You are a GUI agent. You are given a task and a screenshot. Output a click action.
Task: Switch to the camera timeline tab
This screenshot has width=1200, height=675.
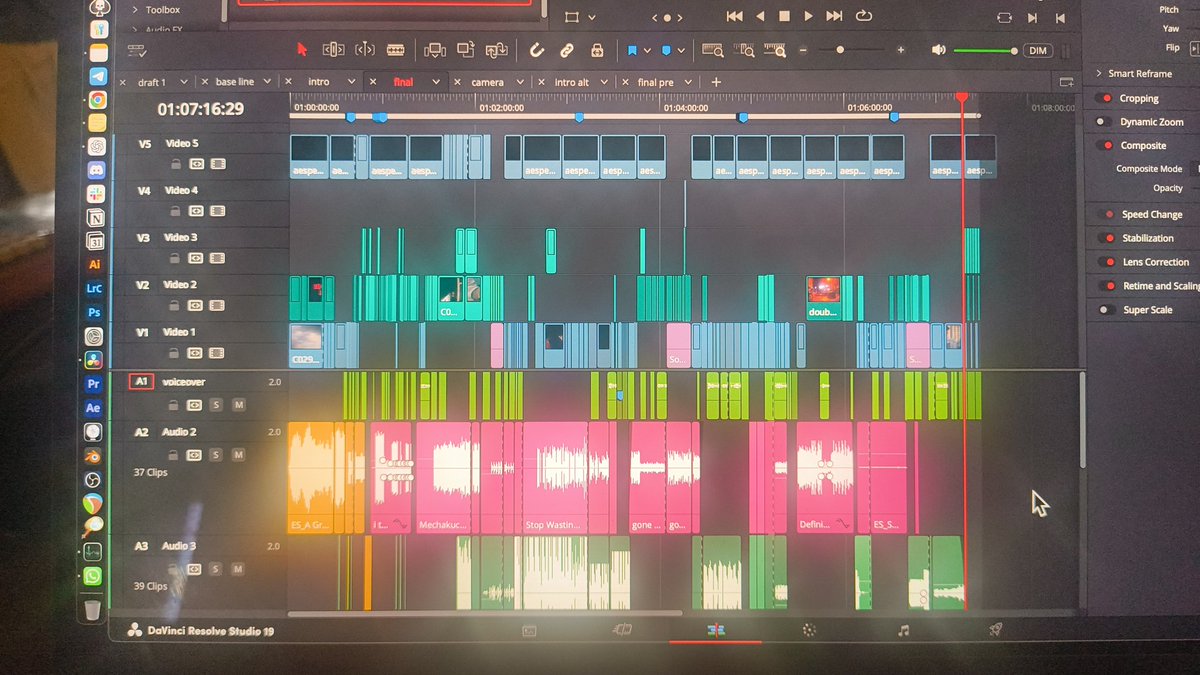487,82
